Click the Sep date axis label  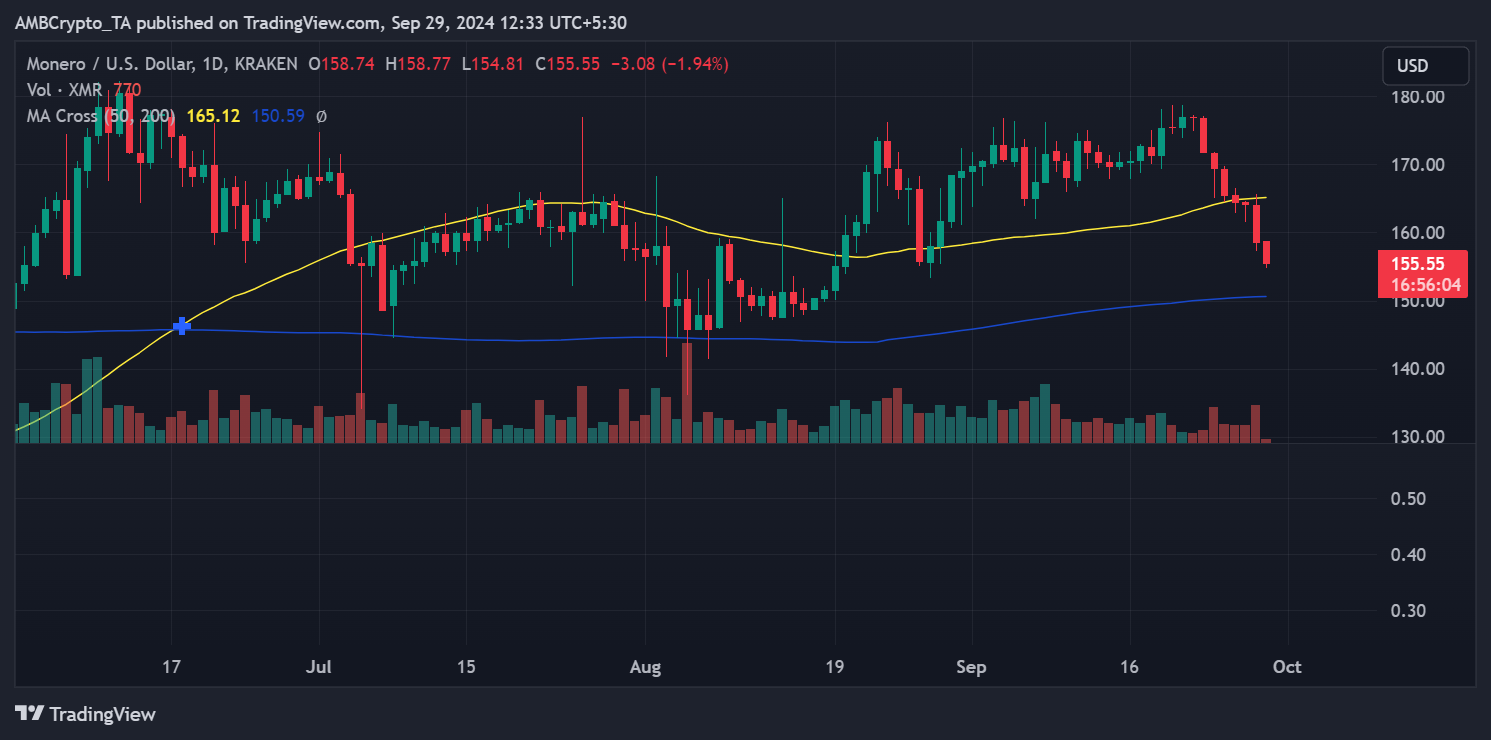coord(971,667)
